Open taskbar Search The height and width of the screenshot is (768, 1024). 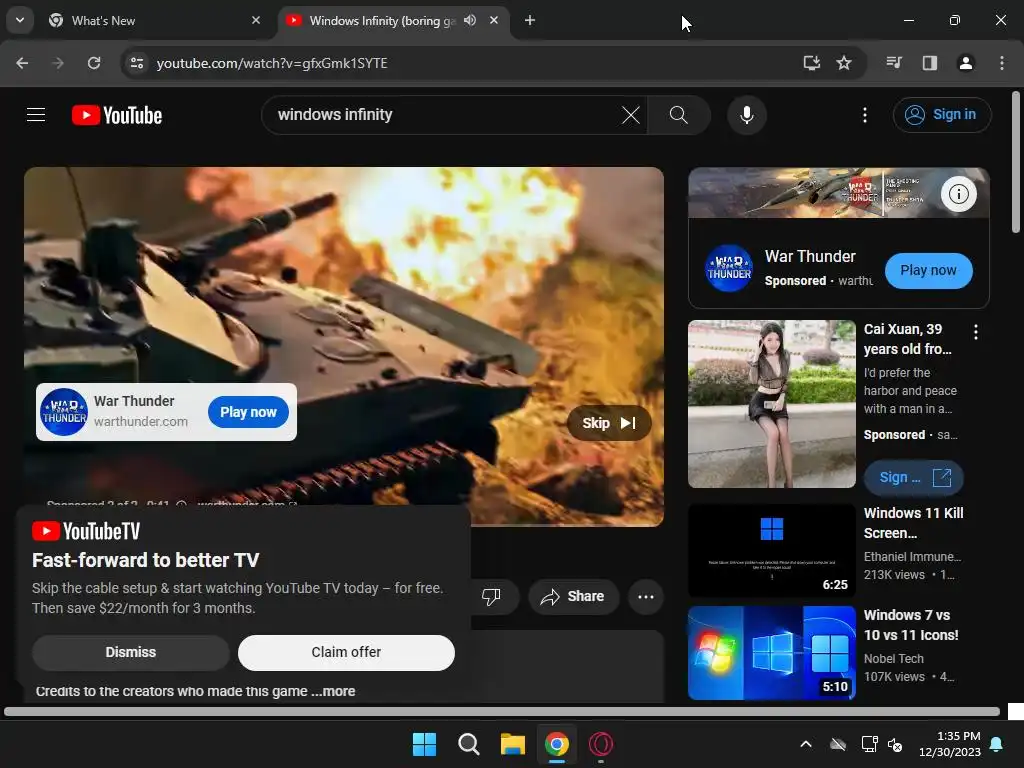click(468, 744)
